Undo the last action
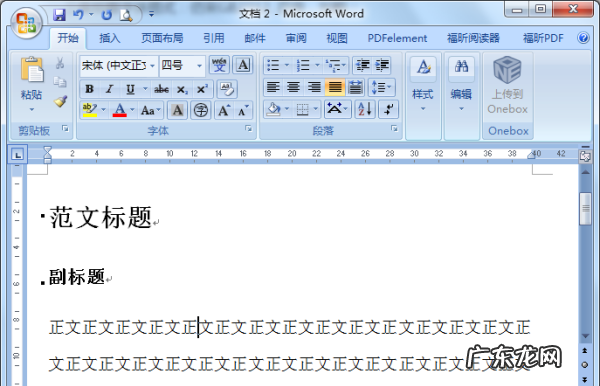600x386 pixels. [78, 15]
